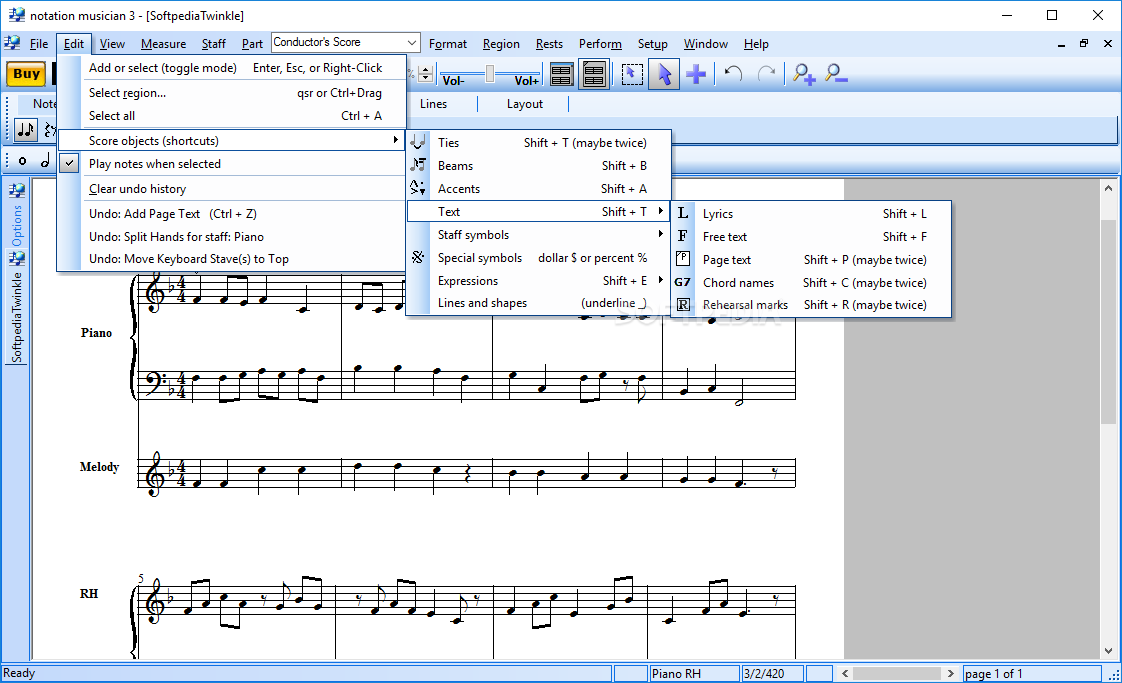Open the Edit menu
This screenshot has width=1122, height=683.
point(74,44)
